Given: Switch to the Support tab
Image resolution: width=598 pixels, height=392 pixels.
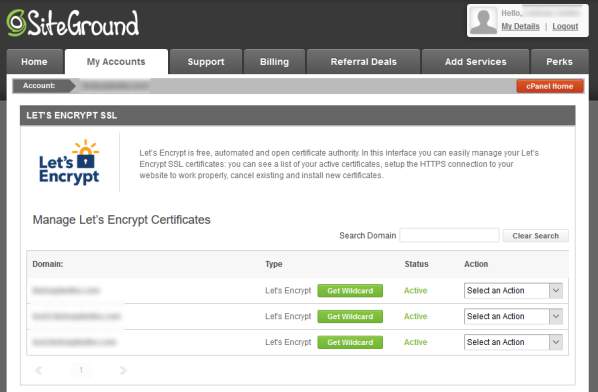Looking at the screenshot, I should pos(206,62).
